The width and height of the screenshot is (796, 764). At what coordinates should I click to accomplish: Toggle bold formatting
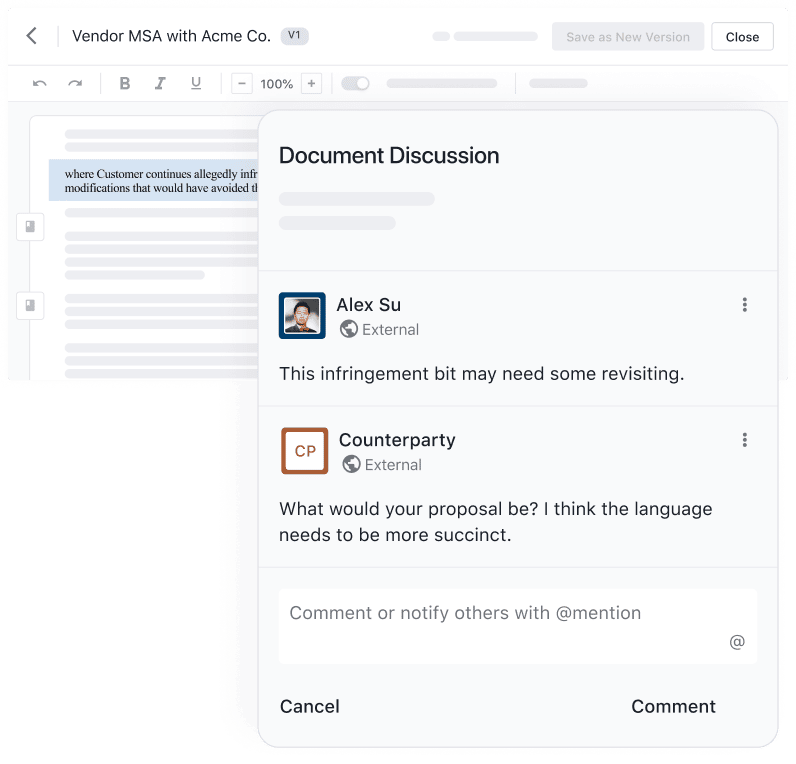(x=125, y=84)
